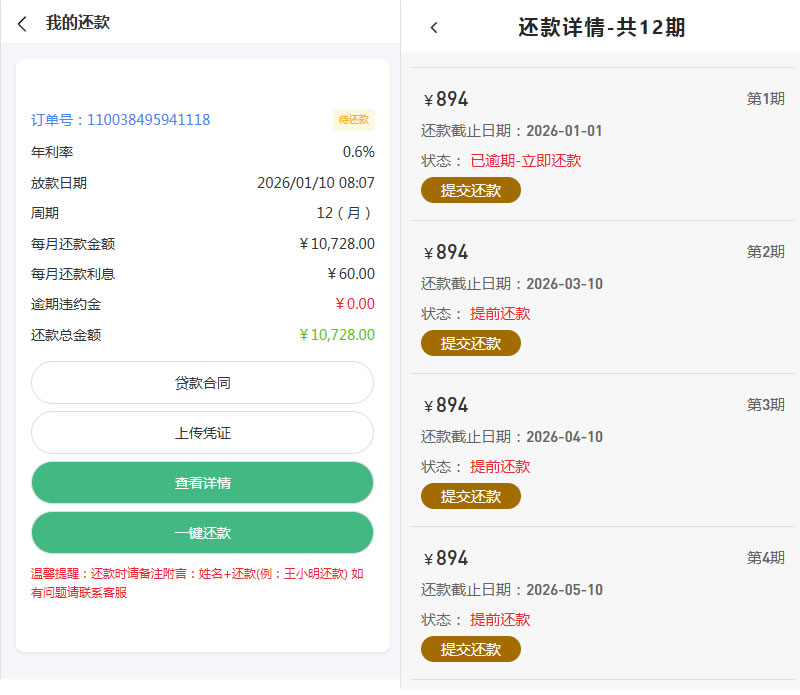Click the green 查看详情 button
This screenshot has height=695, width=800.
202,483
